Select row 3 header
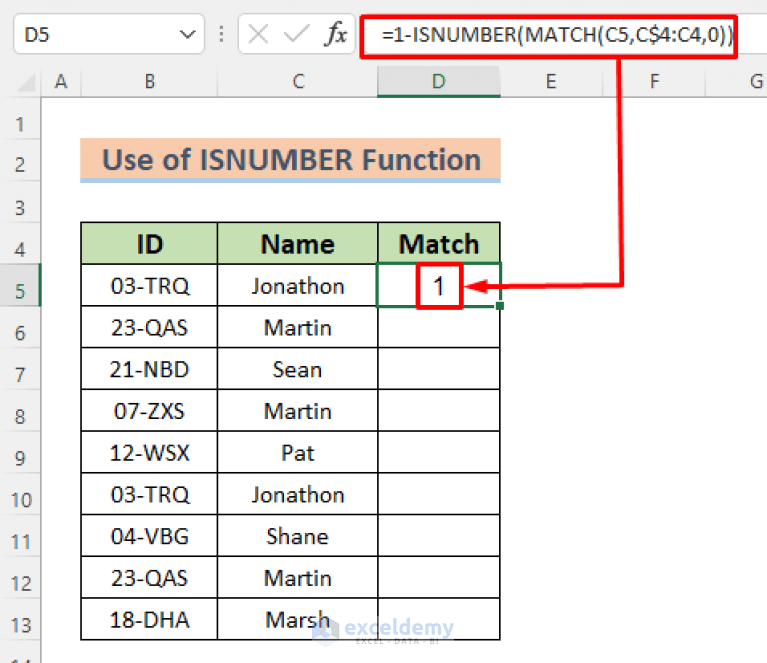This screenshot has height=663, width=767. (20, 202)
